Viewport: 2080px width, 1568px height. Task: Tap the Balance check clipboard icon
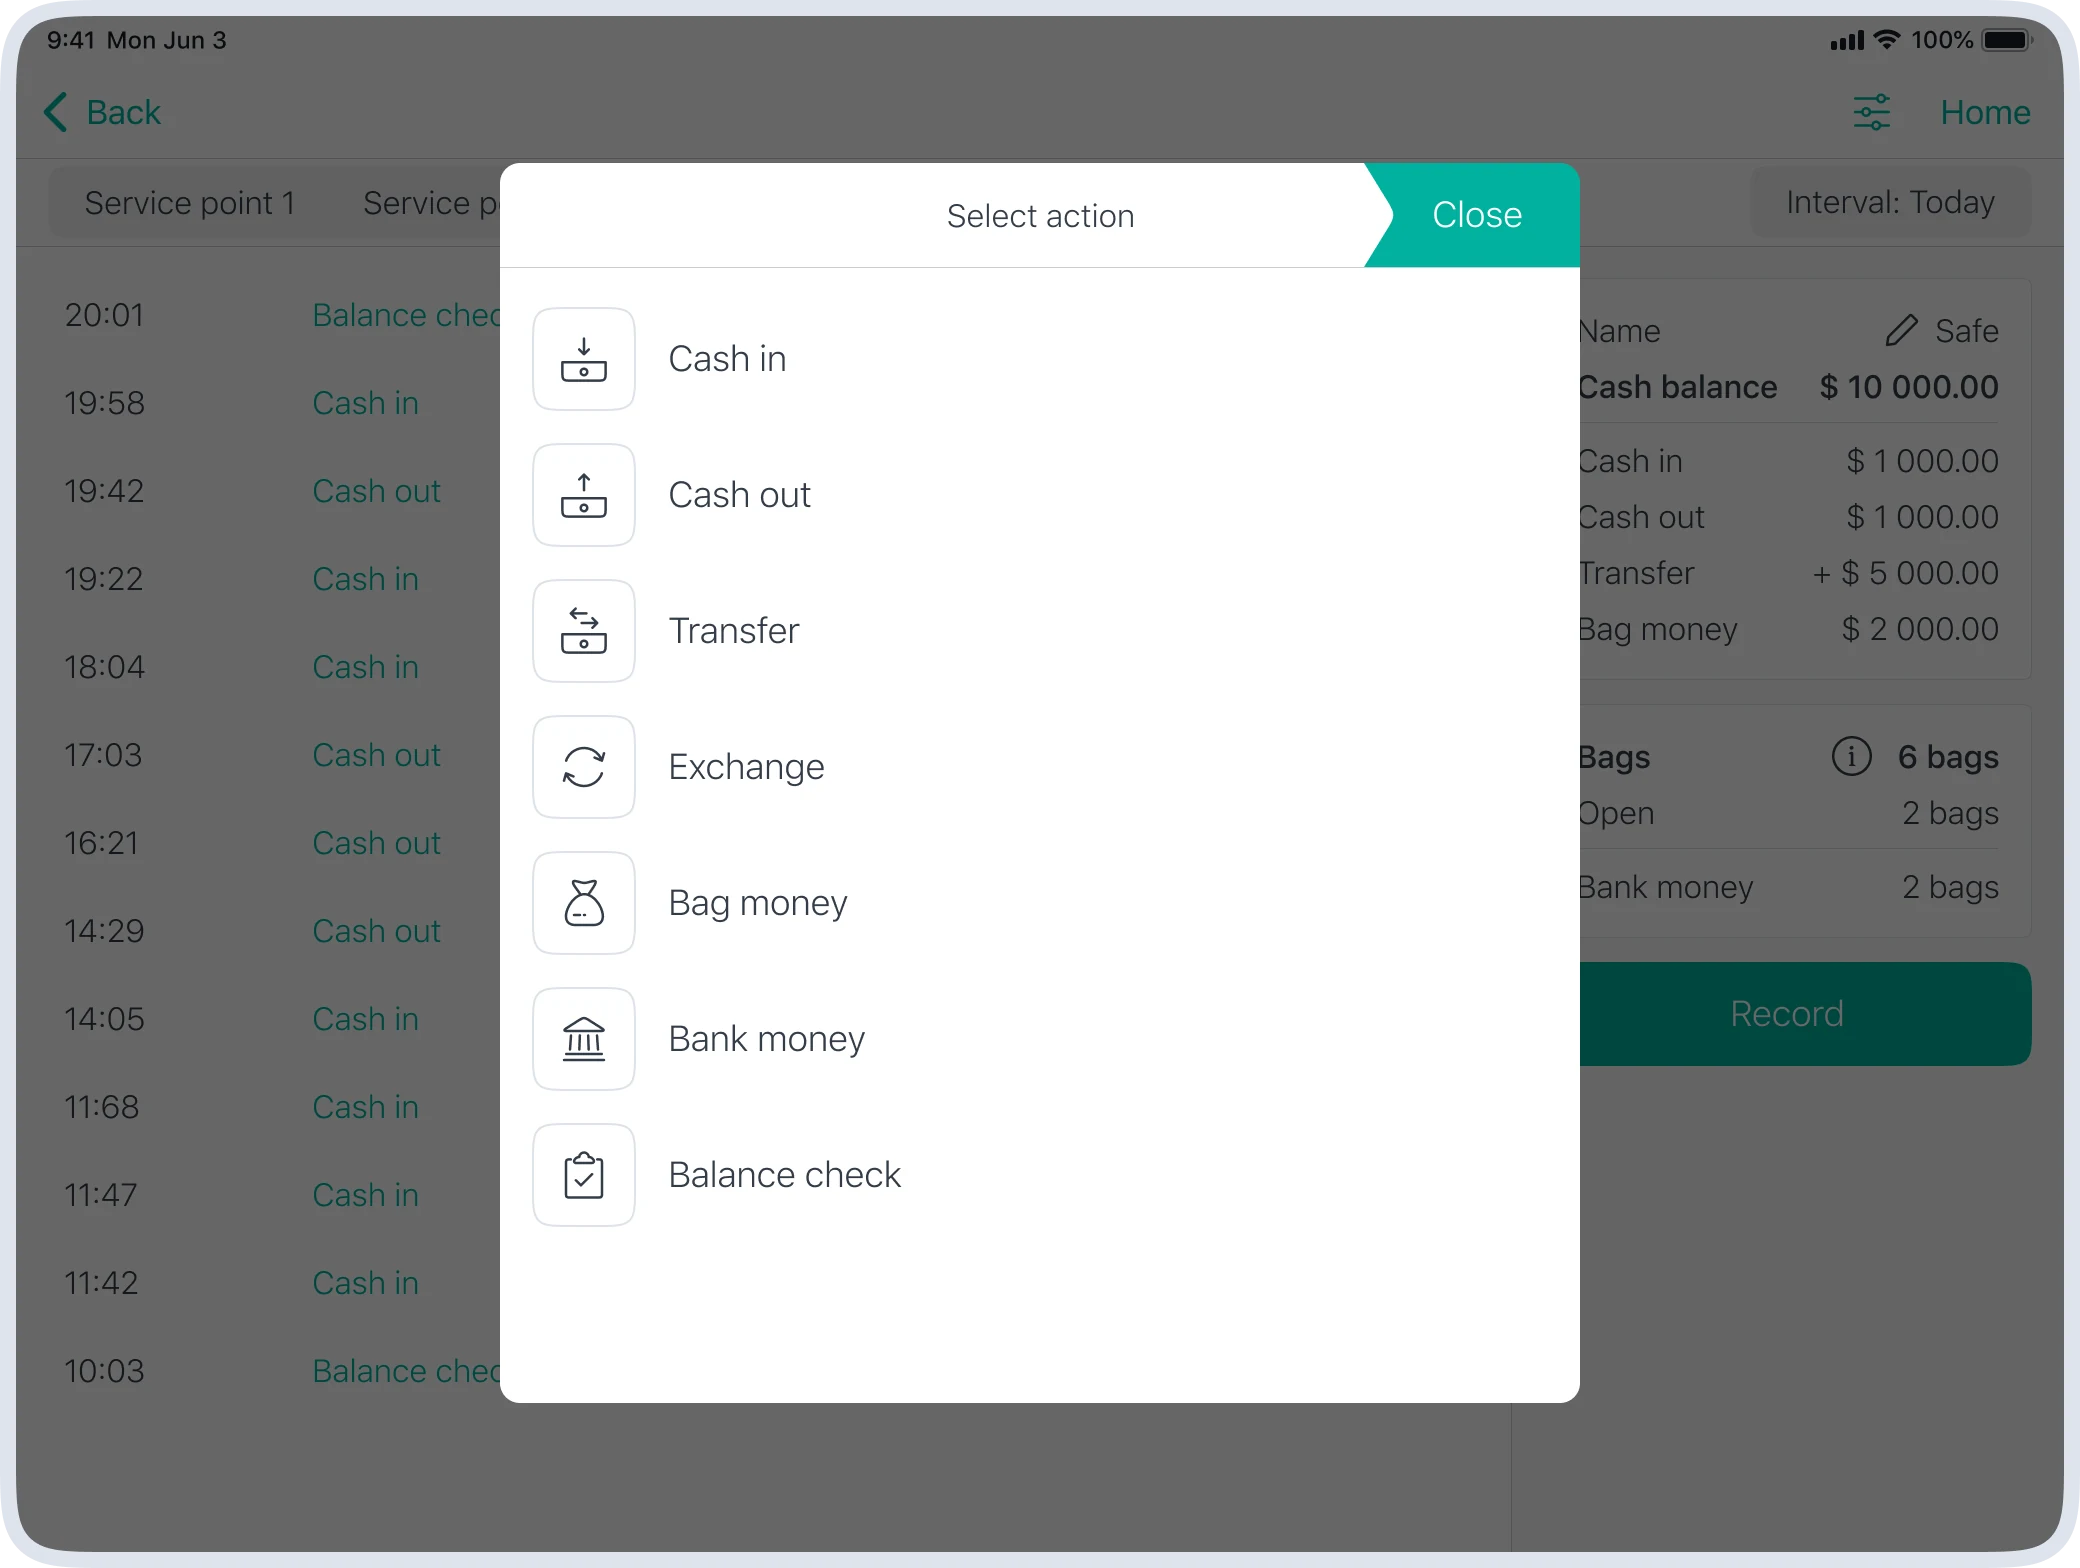pyautogui.click(x=584, y=1175)
